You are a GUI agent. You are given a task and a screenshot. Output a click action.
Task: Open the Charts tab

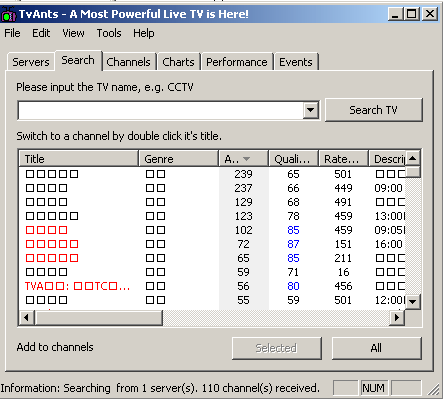(x=178, y=62)
